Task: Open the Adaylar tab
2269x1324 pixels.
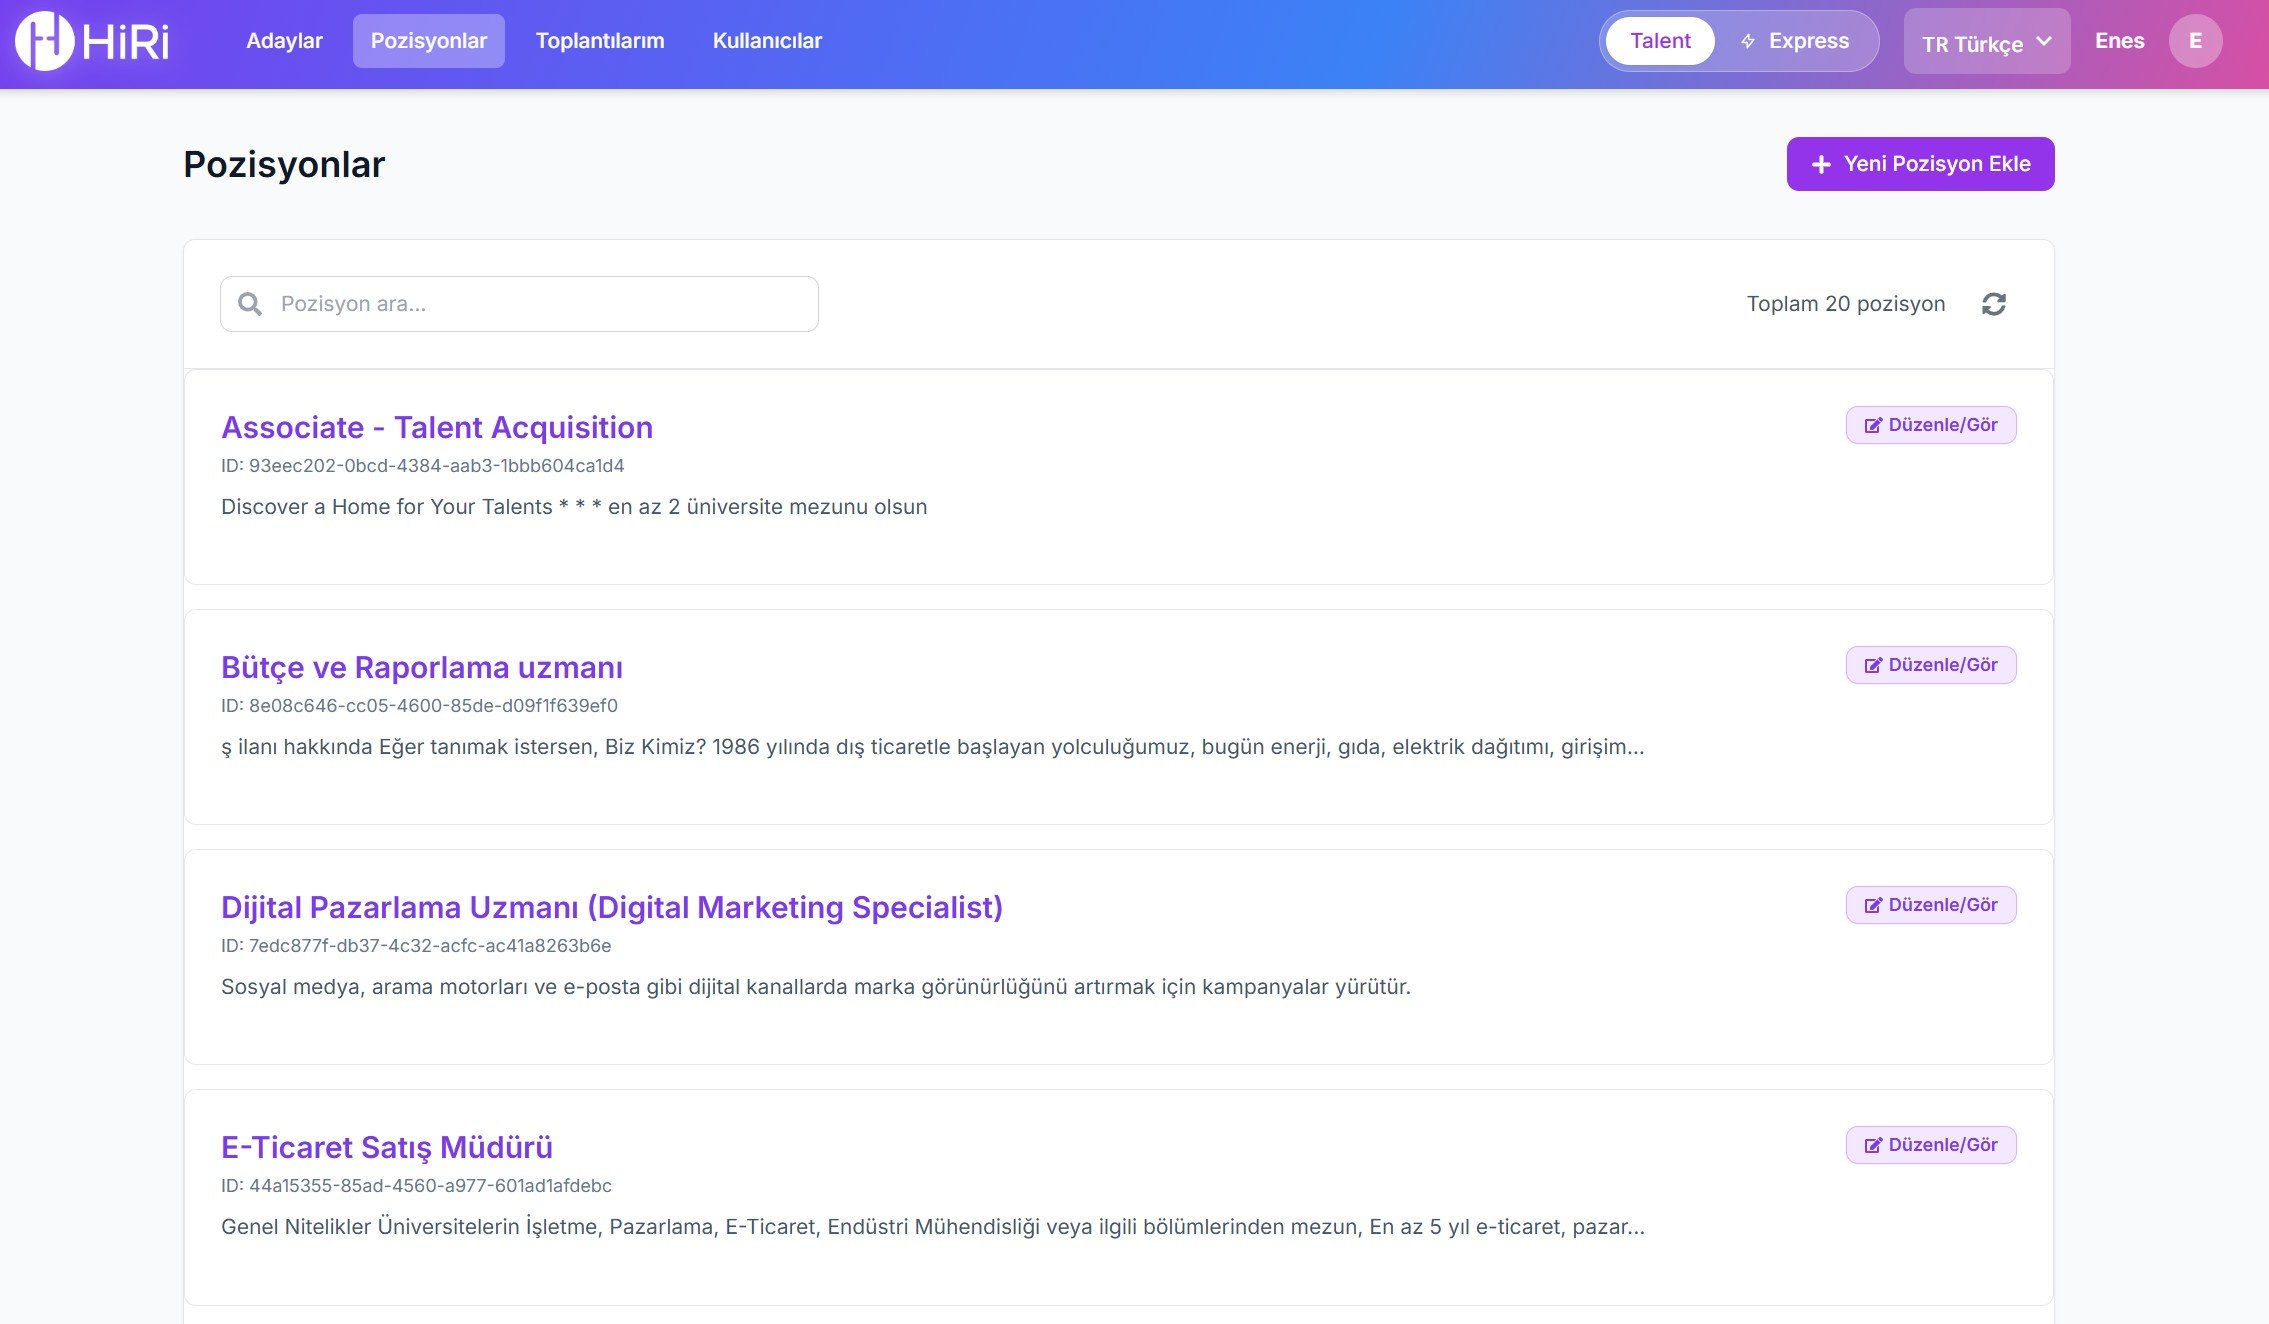Action: pyautogui.click(x=284, y=41)
